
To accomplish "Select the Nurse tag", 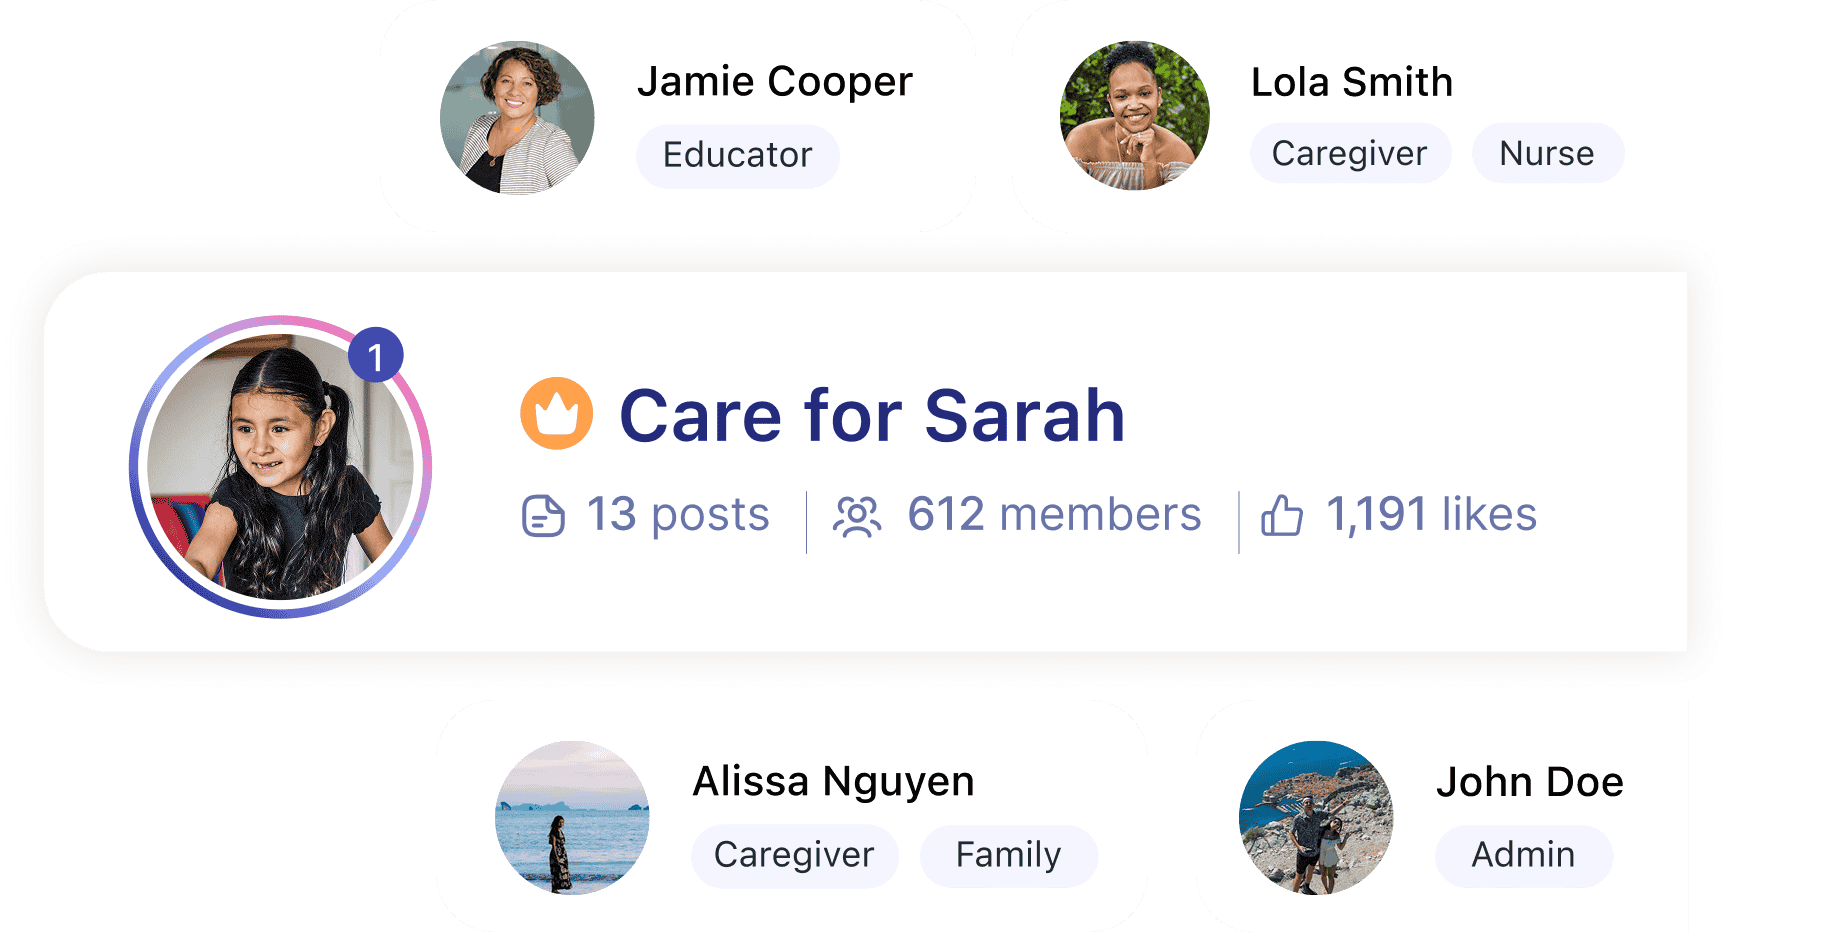I will [1547, 154].
